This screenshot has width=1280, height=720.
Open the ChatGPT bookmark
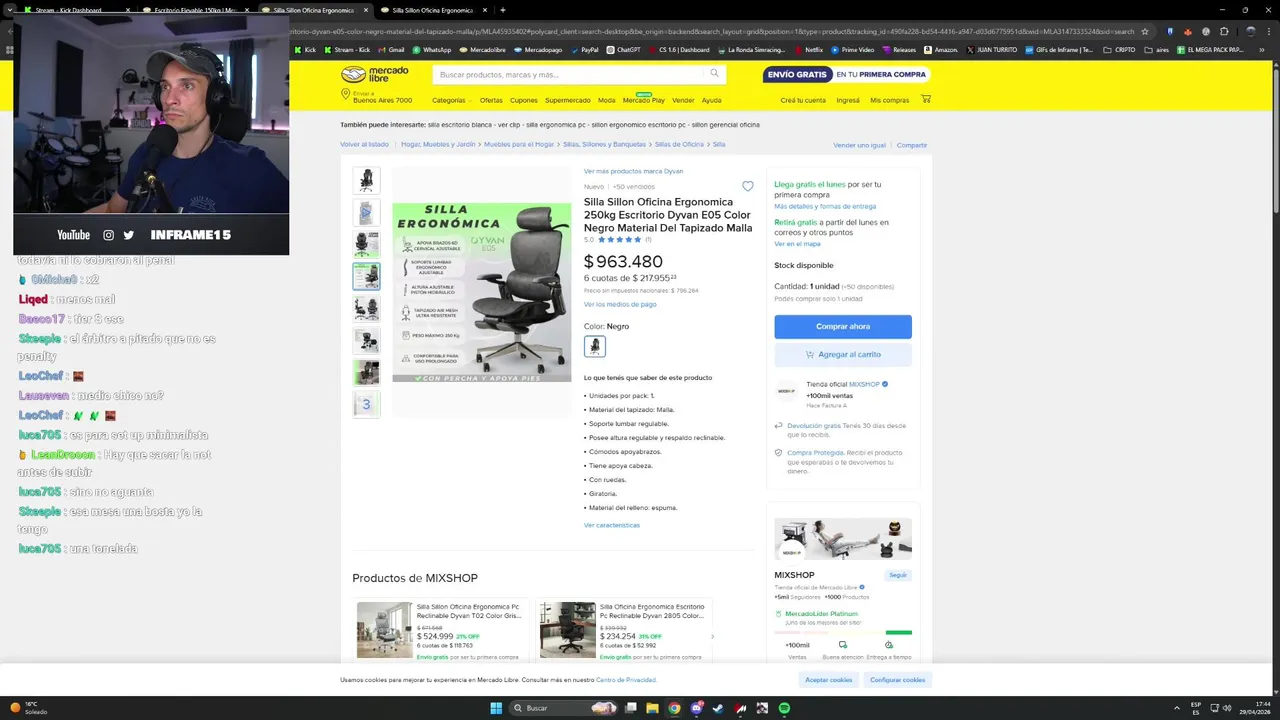[x=623, y=49]
